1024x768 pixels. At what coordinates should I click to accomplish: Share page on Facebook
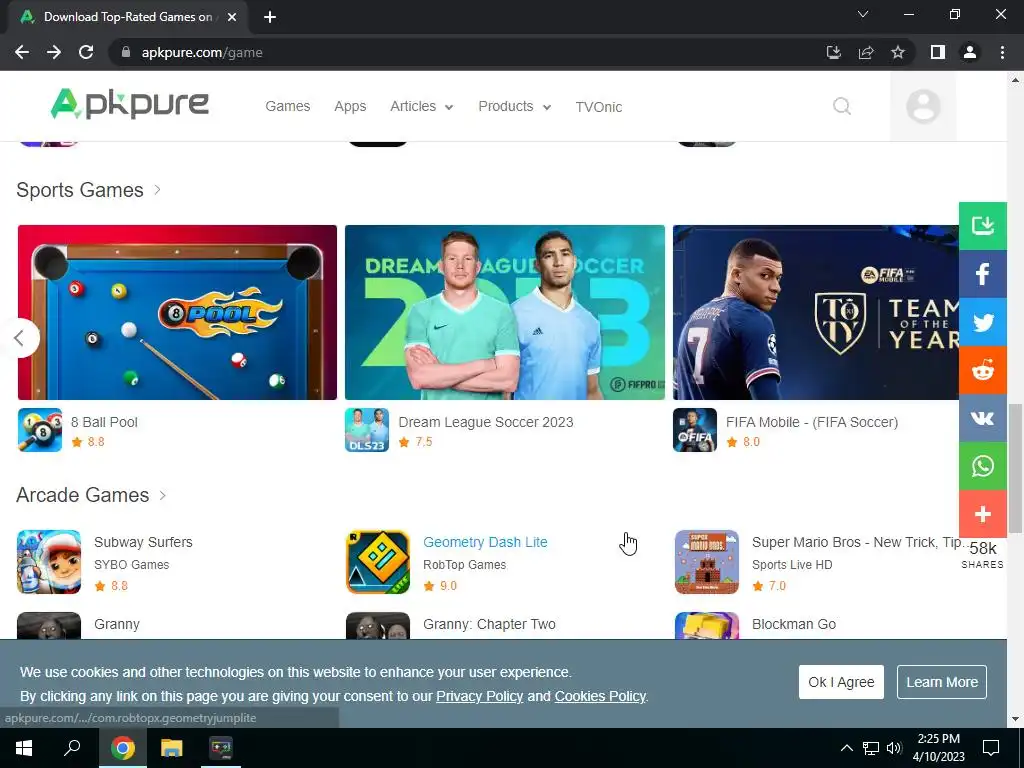(x=982, y=274)
